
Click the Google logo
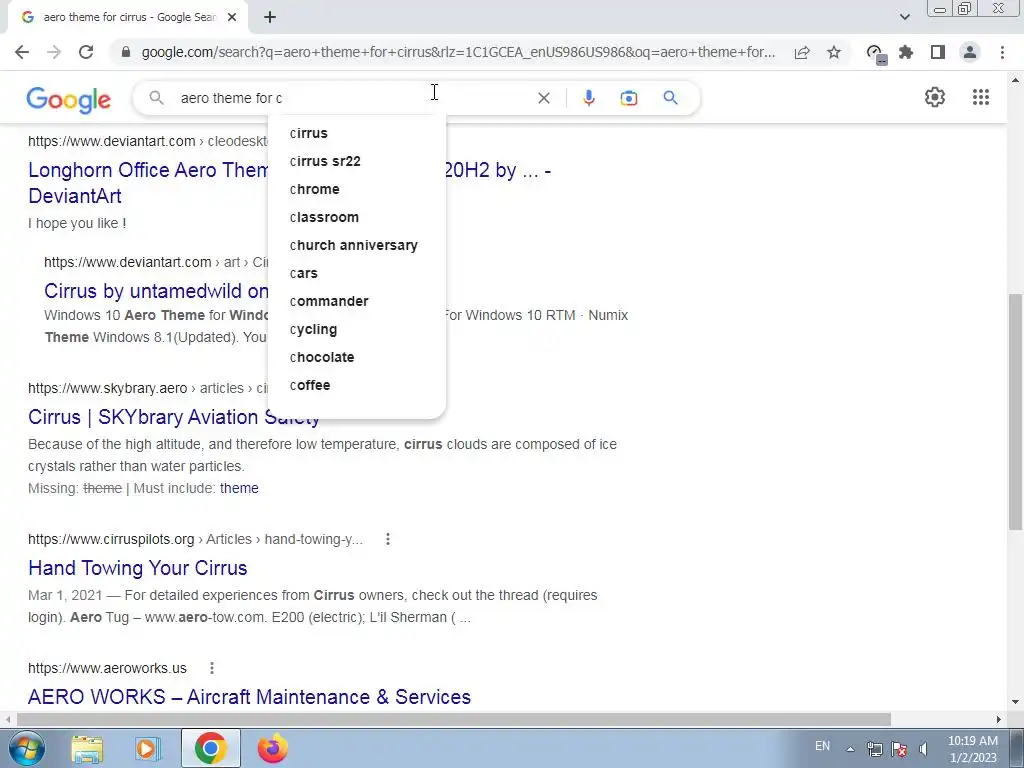[x=69, y=99]
